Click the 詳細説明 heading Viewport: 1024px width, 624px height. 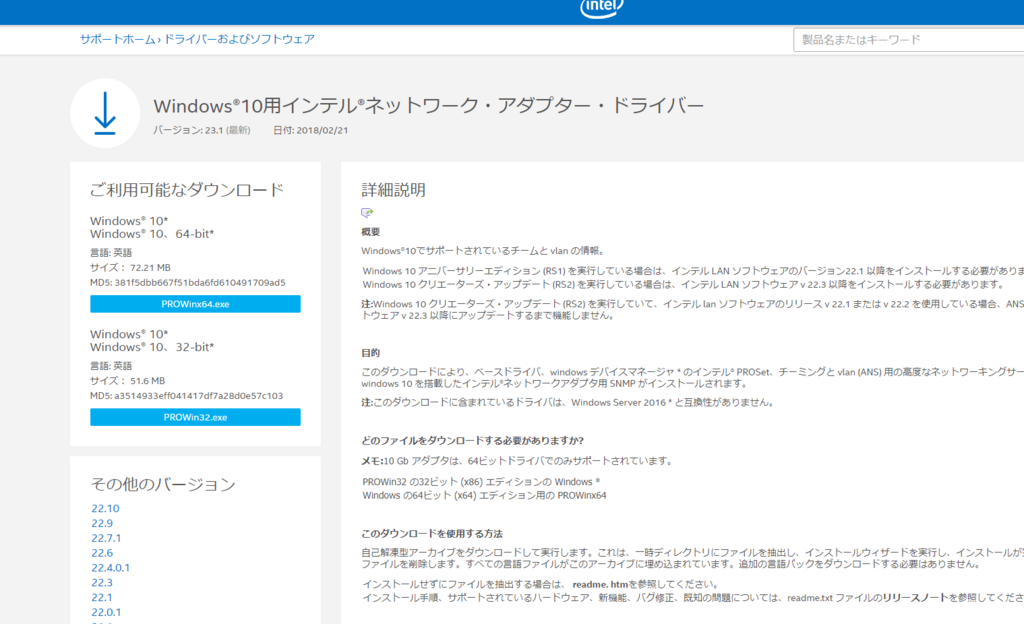point(393,190)
